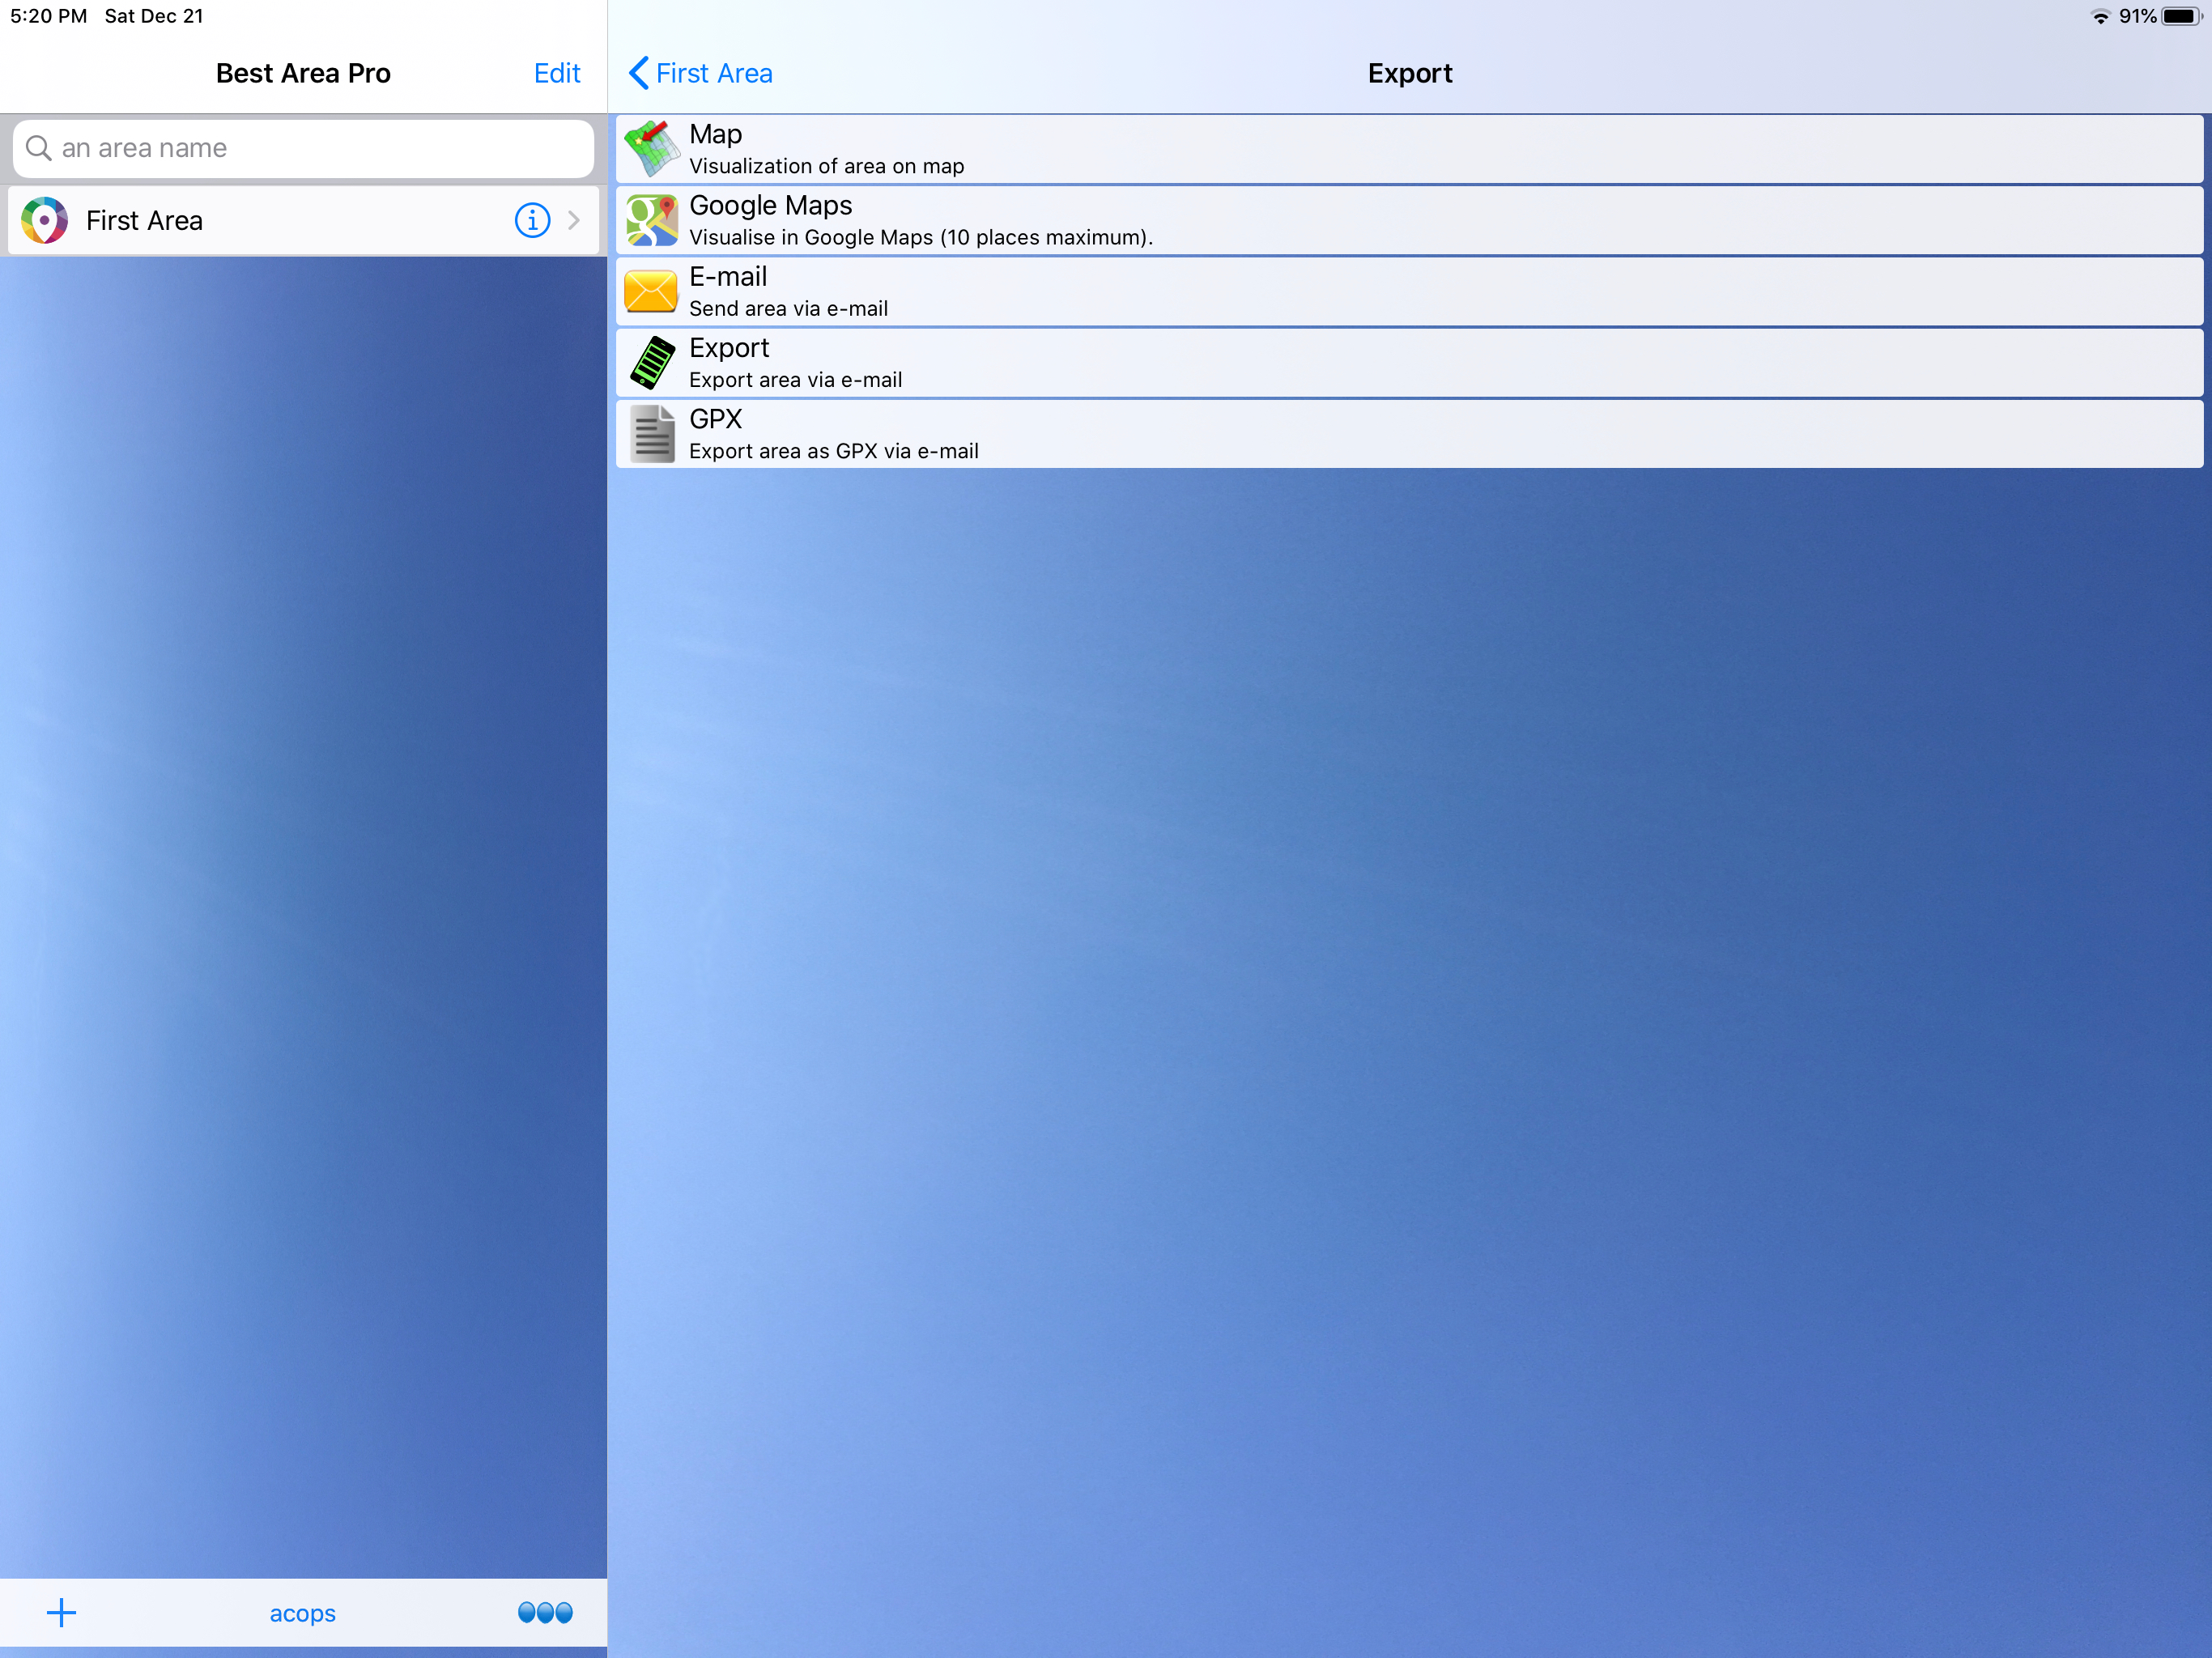Tap the GPX document icon
The image size is (2212, 1658).
[x=653, y=434]
